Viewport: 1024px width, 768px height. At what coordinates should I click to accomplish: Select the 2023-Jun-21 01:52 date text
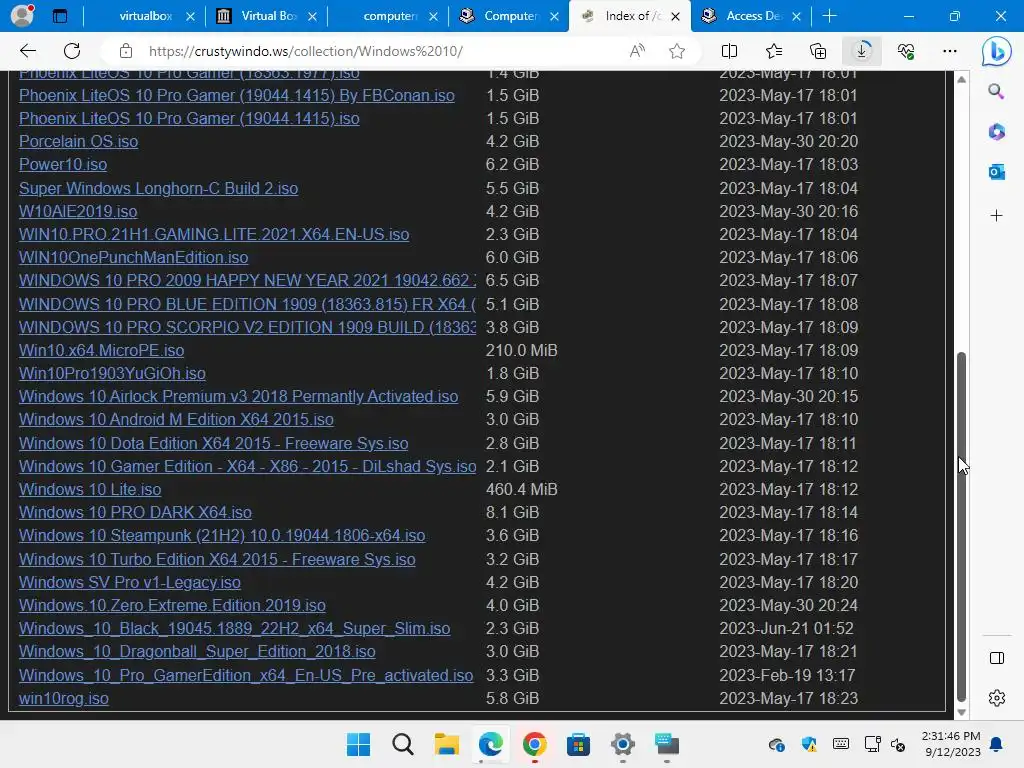coord(786,628)
